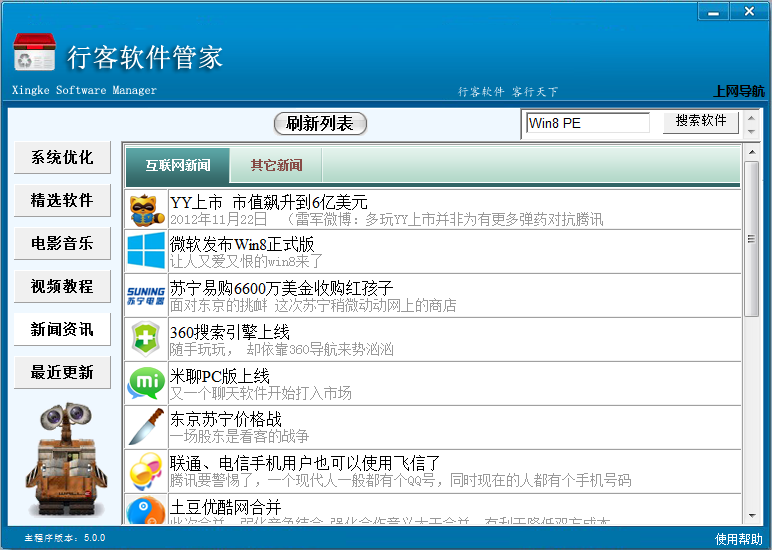This screenshot has width=772, height=550.
Task: Open headline YY上市 市值飙升到6亿美元
Action: pyautogui.click(x=269, y=202)
